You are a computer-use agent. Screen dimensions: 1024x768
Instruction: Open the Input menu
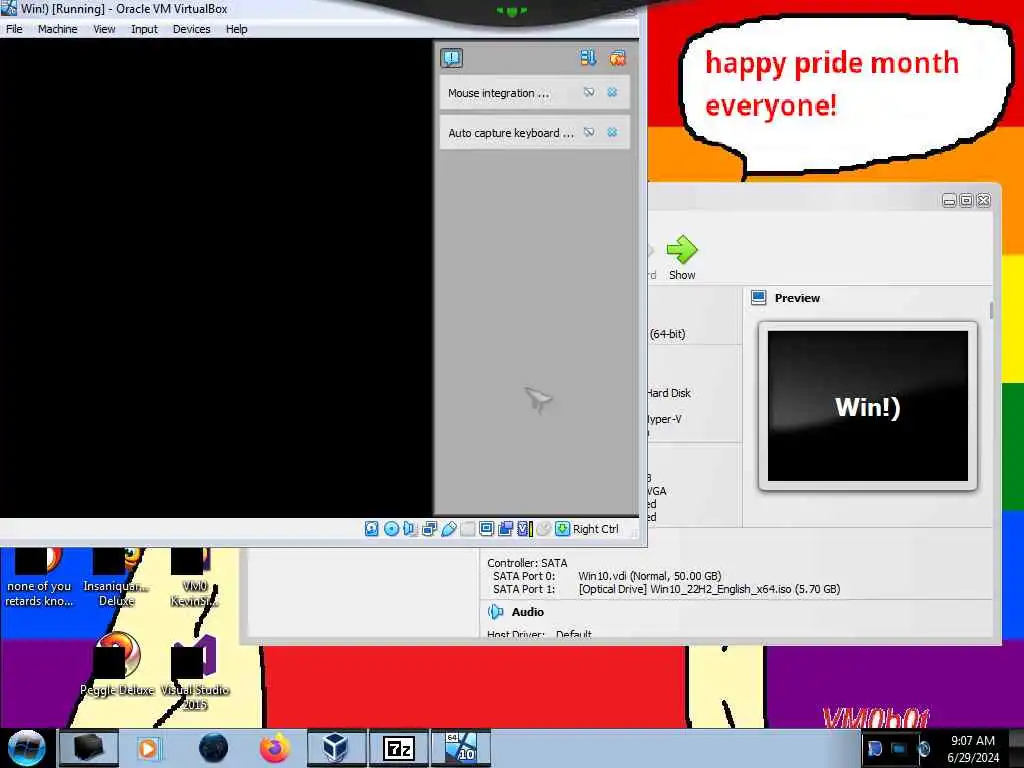144,29
